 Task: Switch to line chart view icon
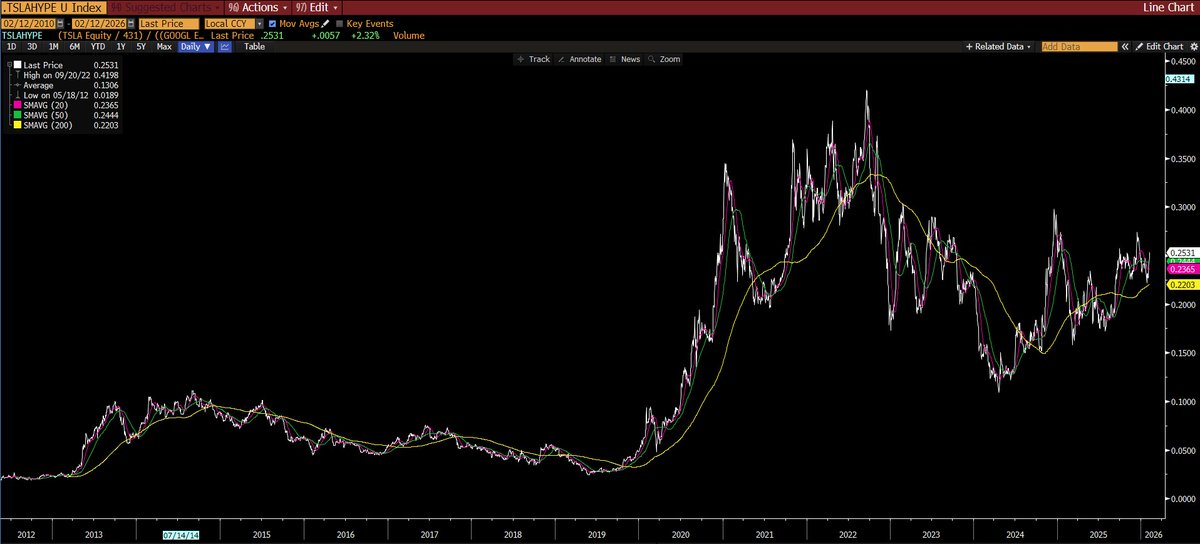click(x=225, y=47)
